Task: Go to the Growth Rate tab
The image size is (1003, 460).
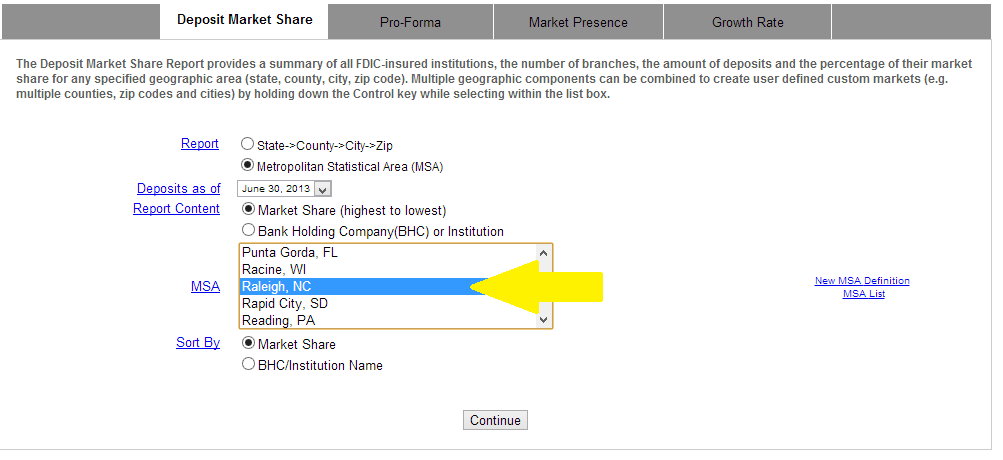Action: coord(747,22)
